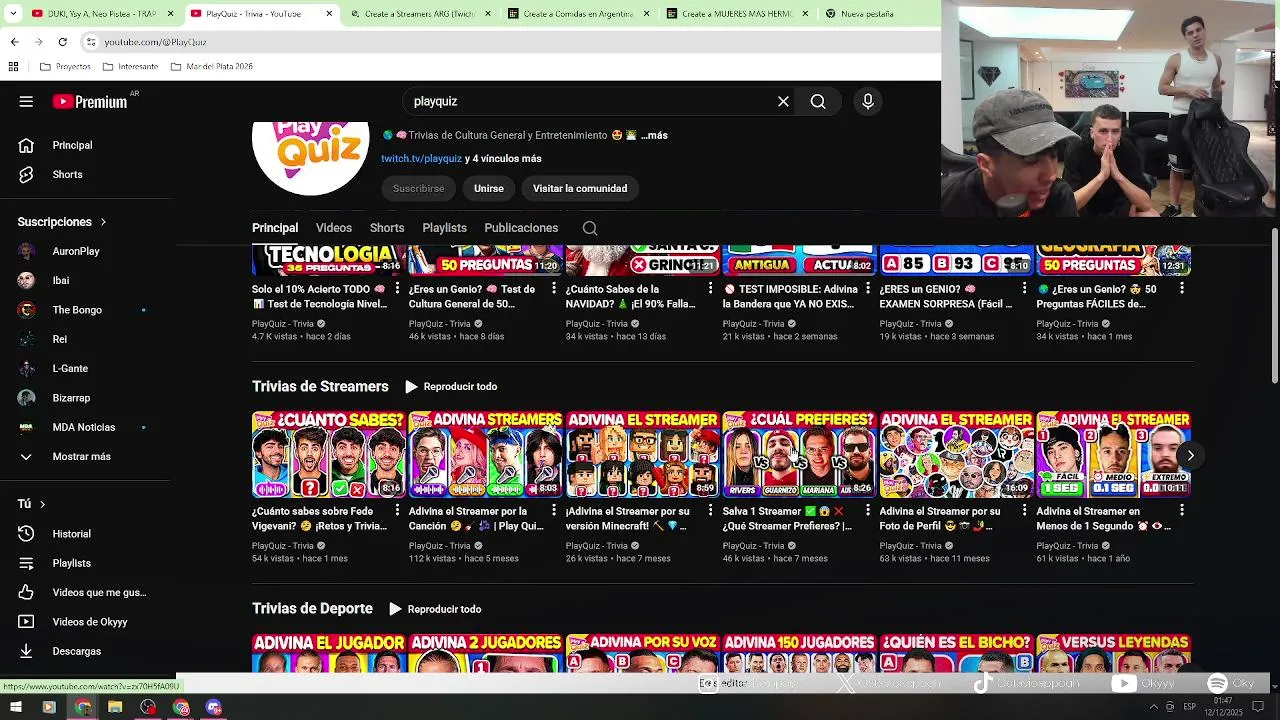Open the Principal home sidebar icon

(27, 145)
